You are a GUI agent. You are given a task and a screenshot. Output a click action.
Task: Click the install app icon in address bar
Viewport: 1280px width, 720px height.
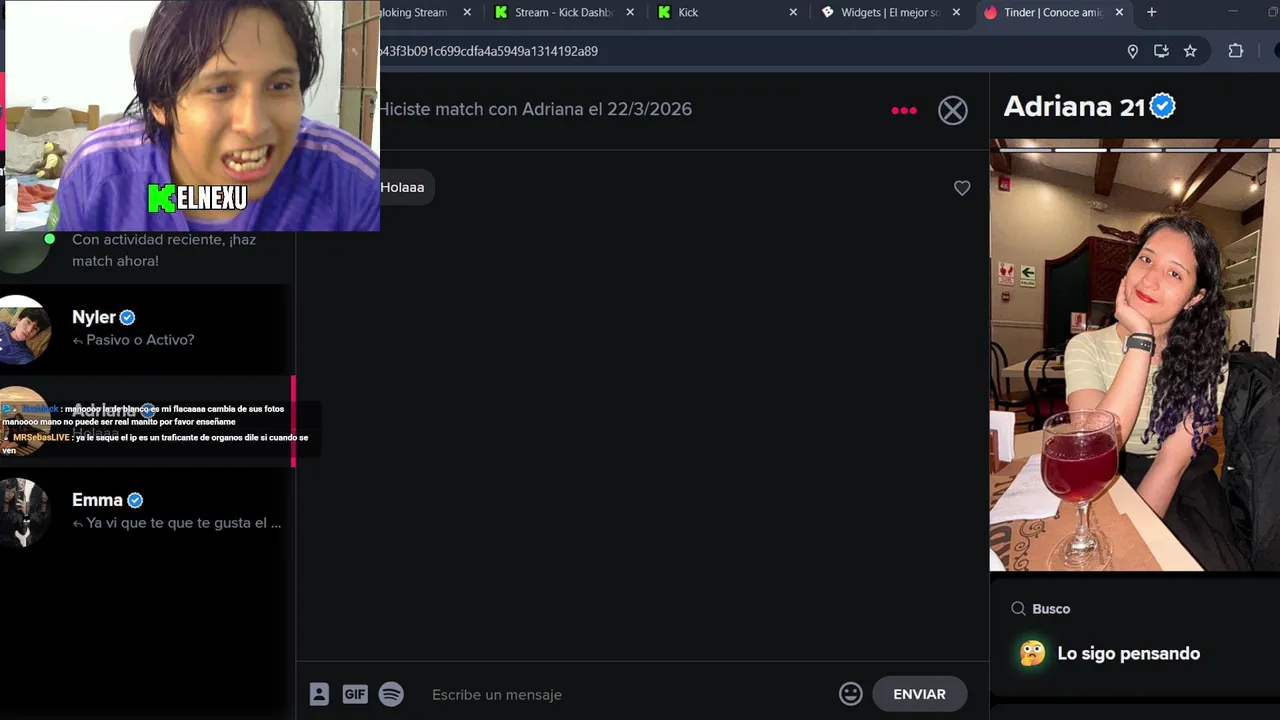point(1161,51)
